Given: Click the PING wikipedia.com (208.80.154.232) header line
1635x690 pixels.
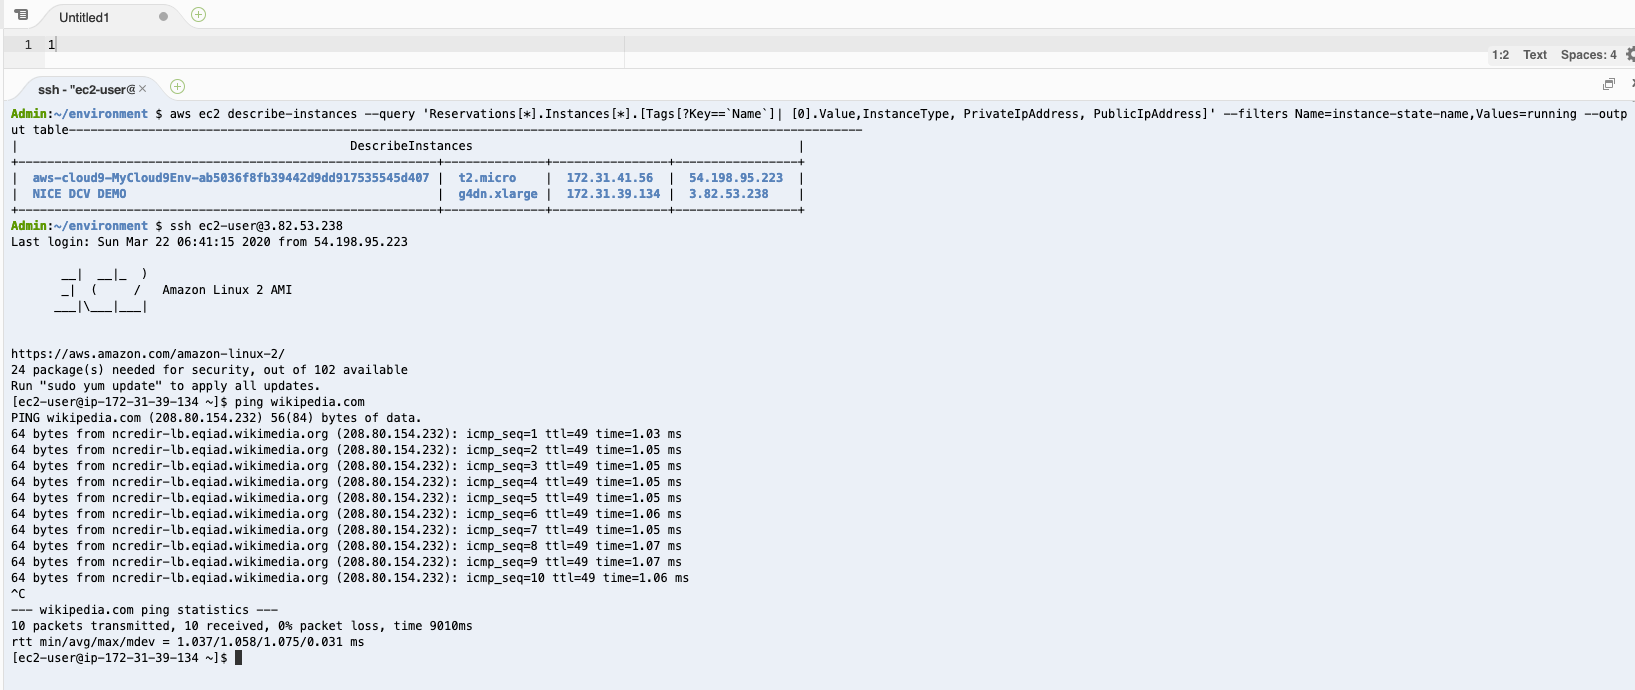Looking at the screenshot, I should pyautogui.click(x=216, y=418).
